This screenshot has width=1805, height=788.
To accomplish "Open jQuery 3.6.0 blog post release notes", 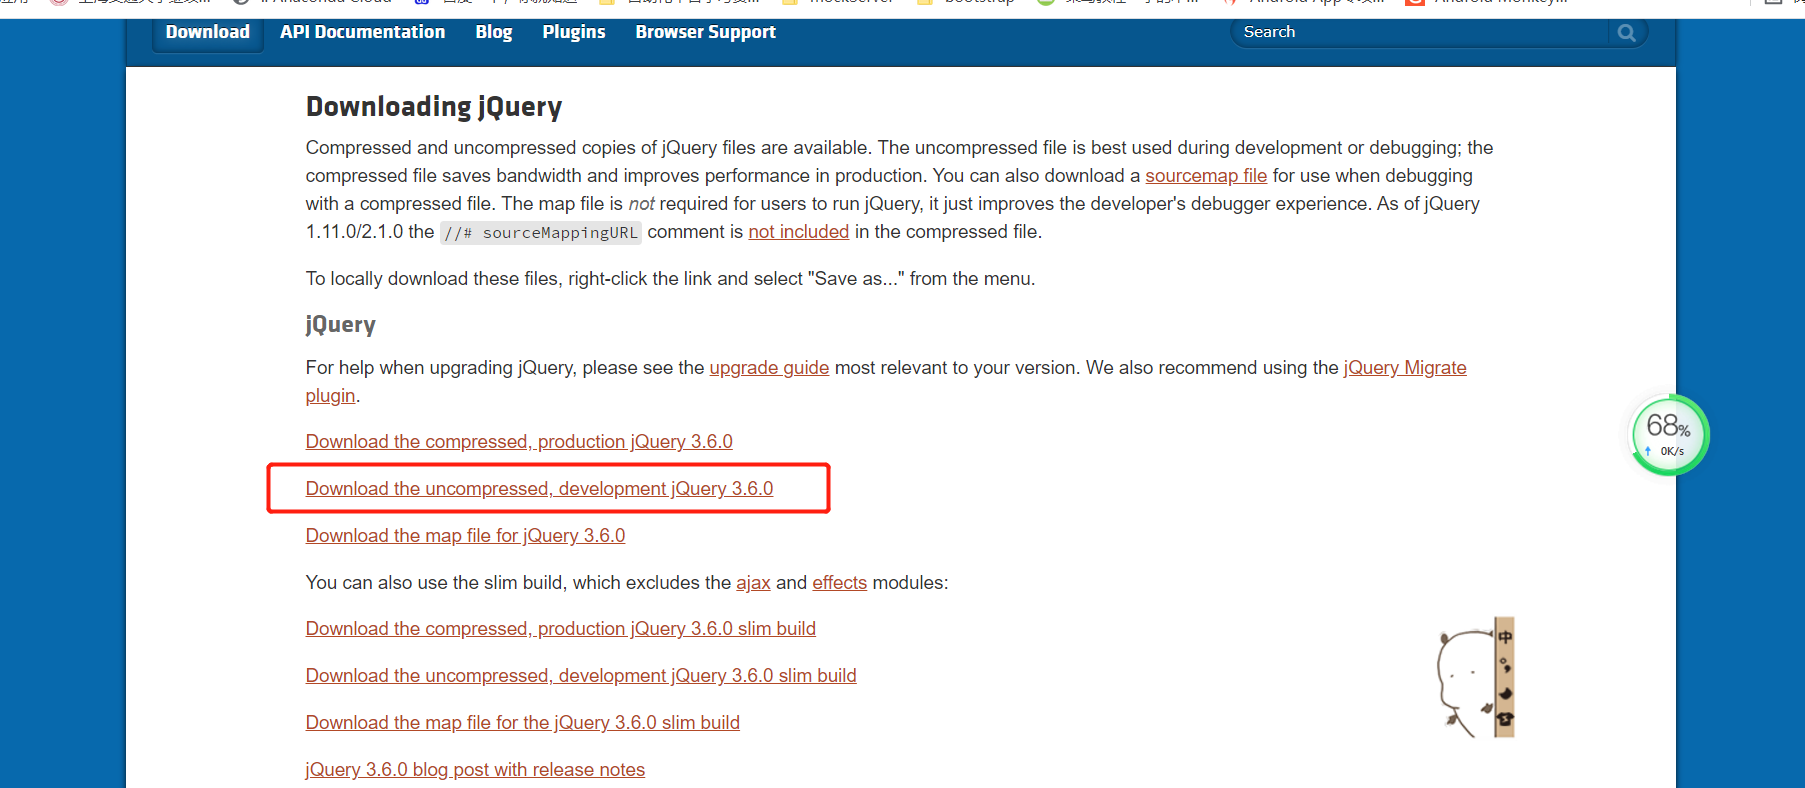I will point(475,770).
